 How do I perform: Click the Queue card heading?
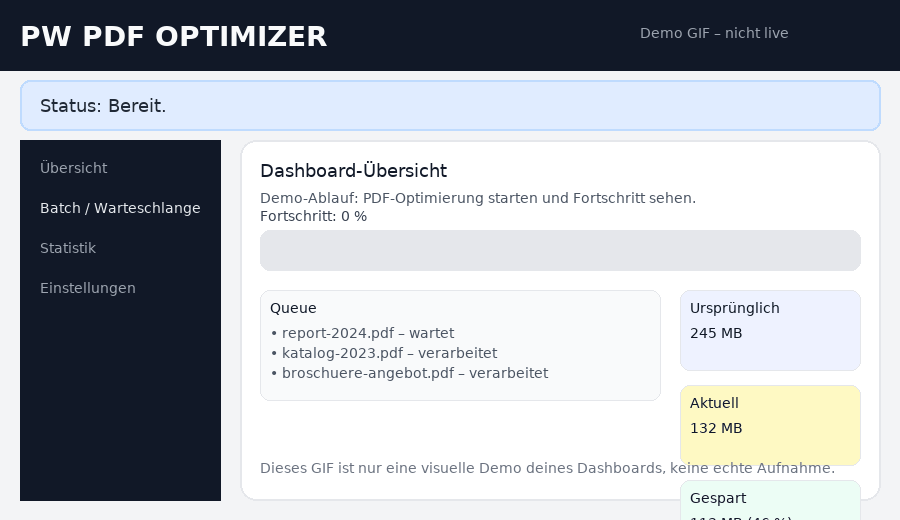point(293,308)
